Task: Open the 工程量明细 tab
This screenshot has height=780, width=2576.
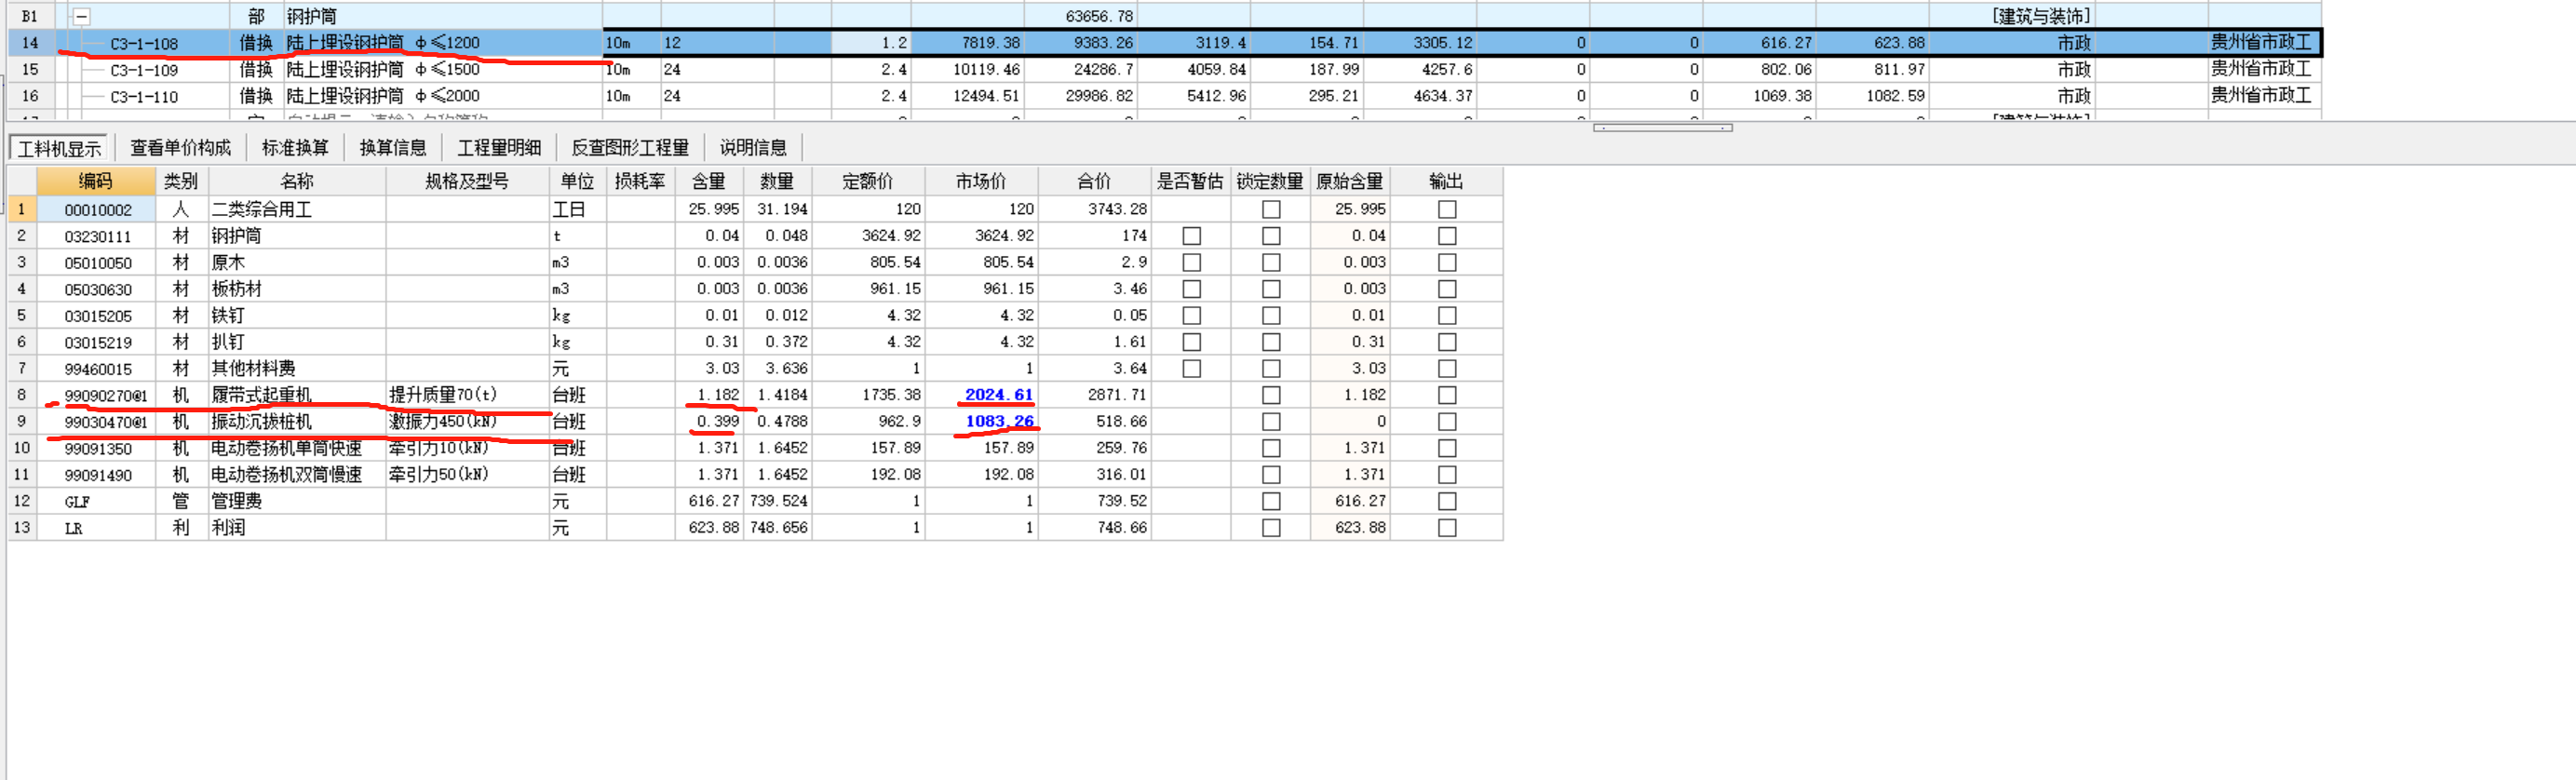Action: pyautogui.click(x=499, y=148)
